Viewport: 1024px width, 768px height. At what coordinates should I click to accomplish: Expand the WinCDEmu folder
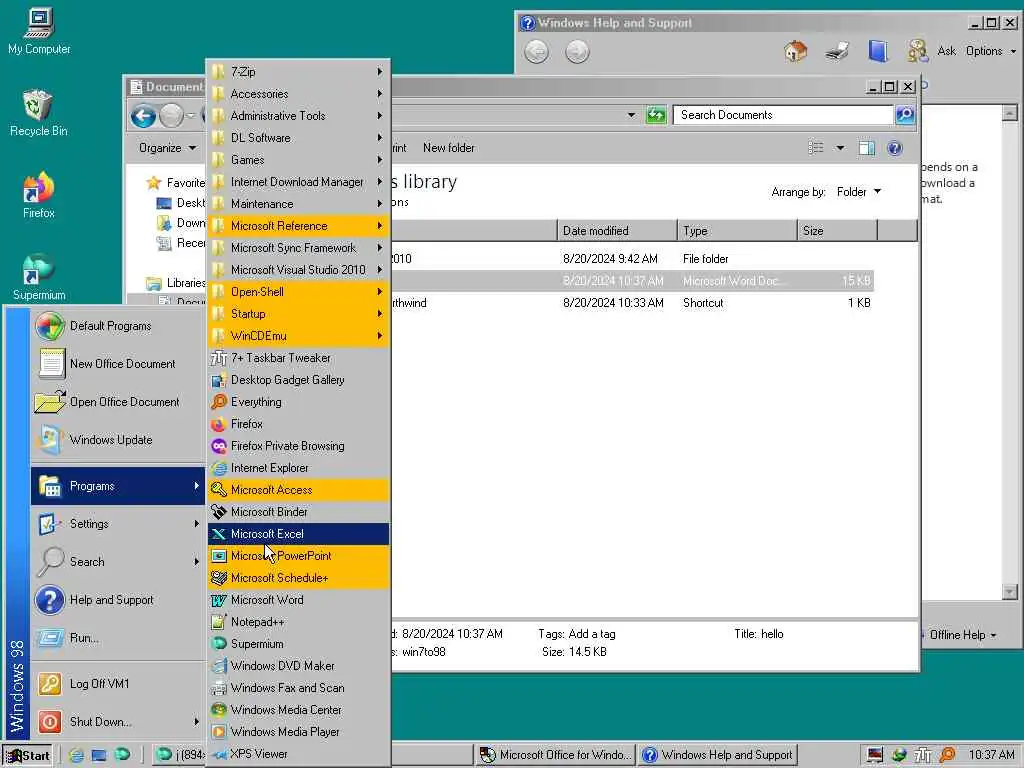[x=298, y=336]
